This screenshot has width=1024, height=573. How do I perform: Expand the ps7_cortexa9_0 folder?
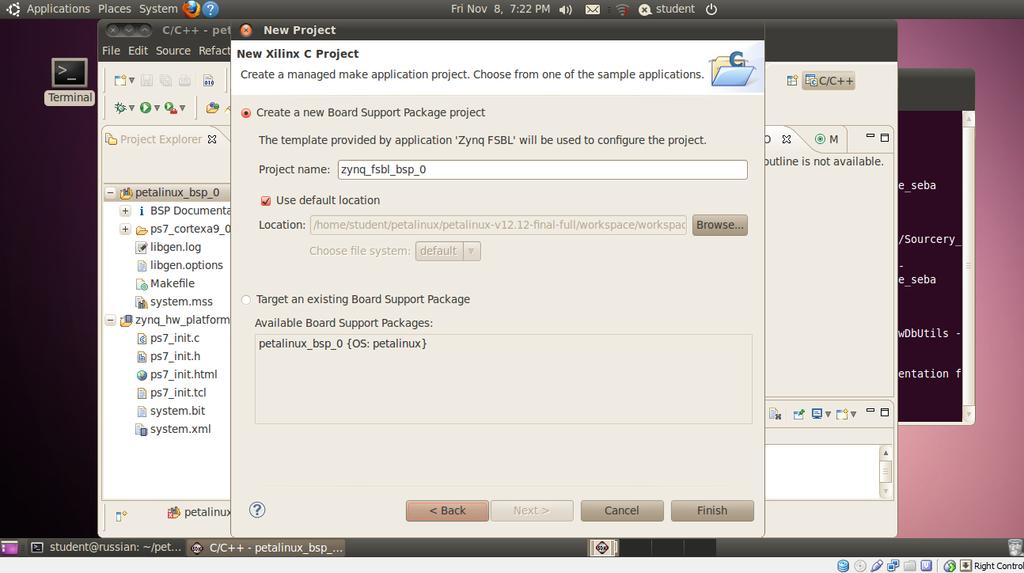click(x=125, y=229)
